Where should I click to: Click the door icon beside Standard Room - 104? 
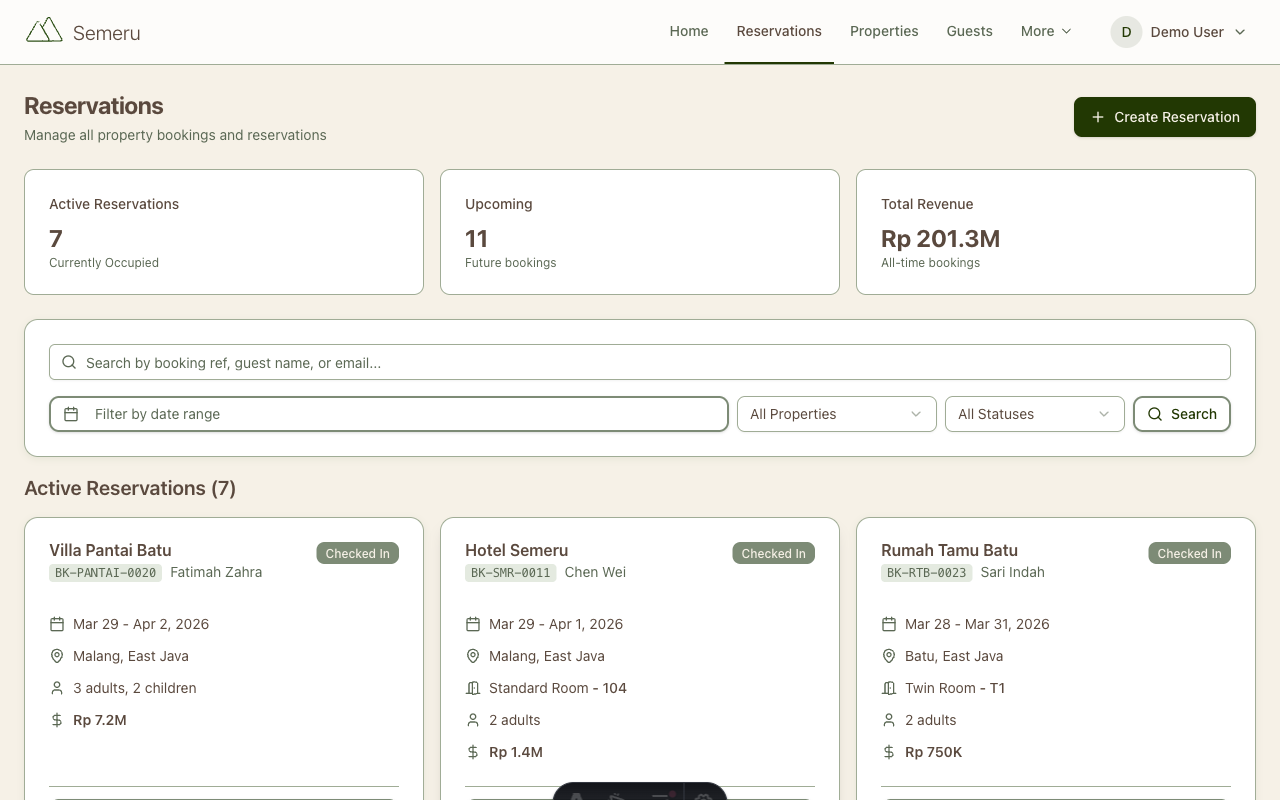click(473, 688)
